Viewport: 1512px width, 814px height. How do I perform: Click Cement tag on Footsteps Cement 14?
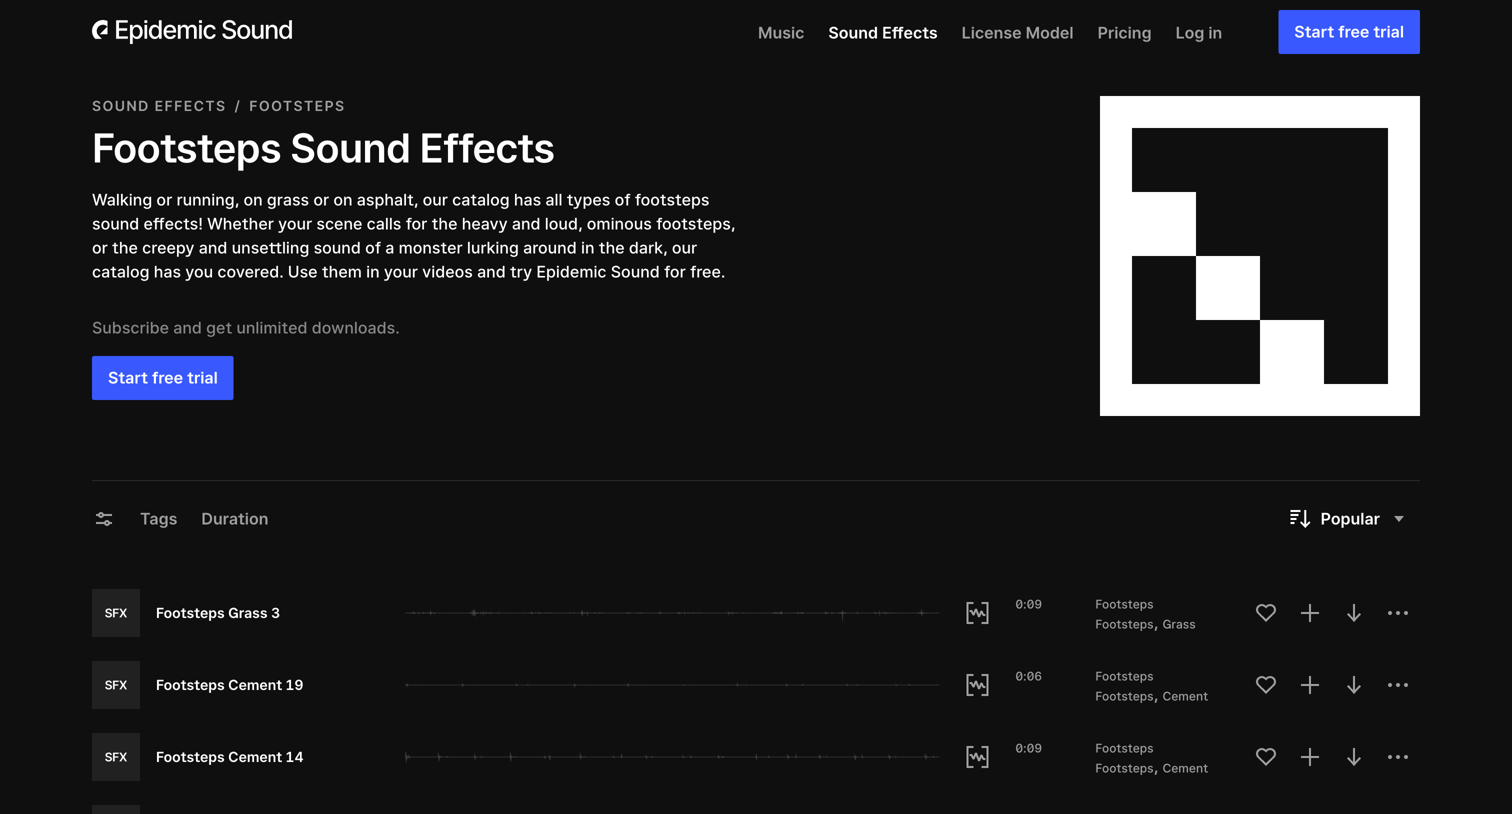(x=1185, y=768)
